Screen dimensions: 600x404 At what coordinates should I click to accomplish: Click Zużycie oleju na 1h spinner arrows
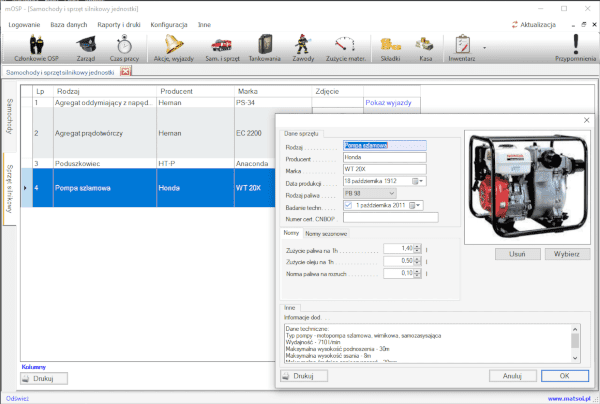click(x=417, y=261)
